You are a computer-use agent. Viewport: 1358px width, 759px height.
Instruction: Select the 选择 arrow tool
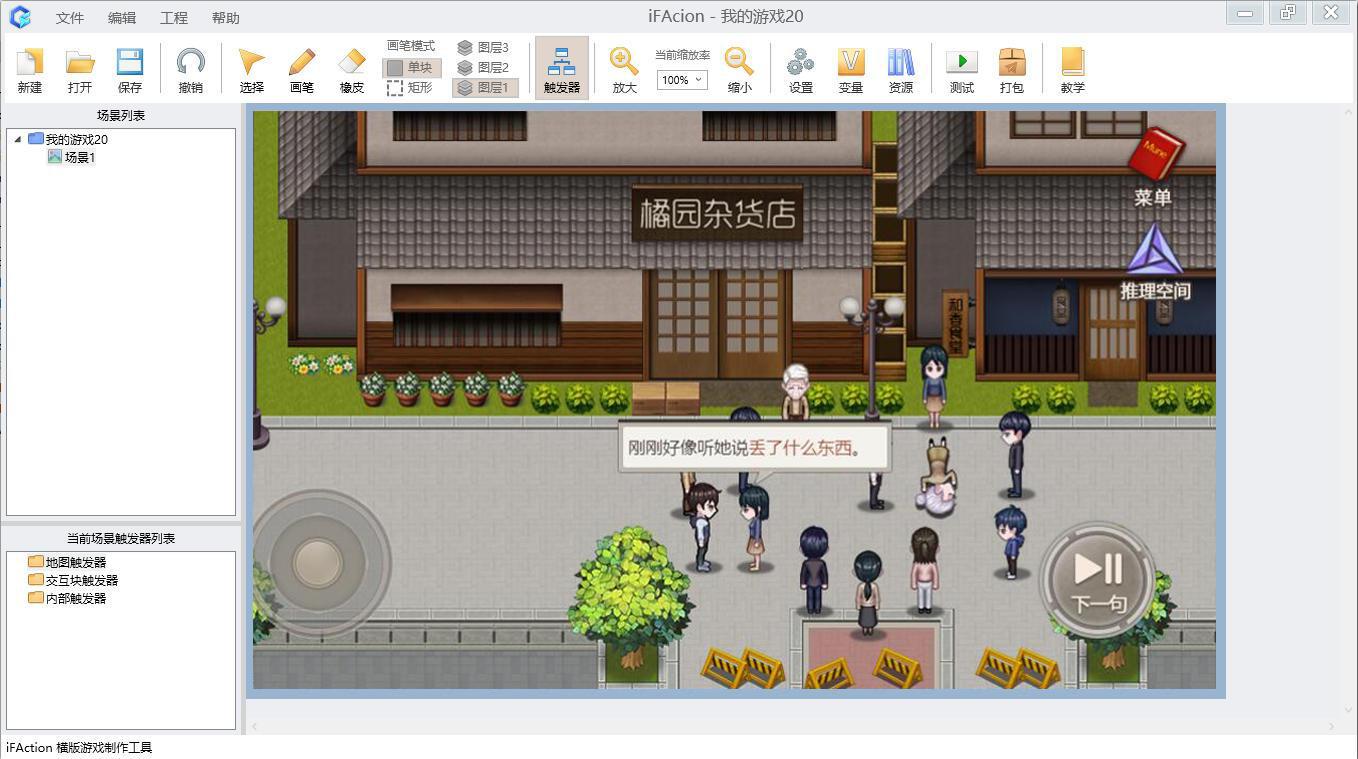click(x=252, y=70)
